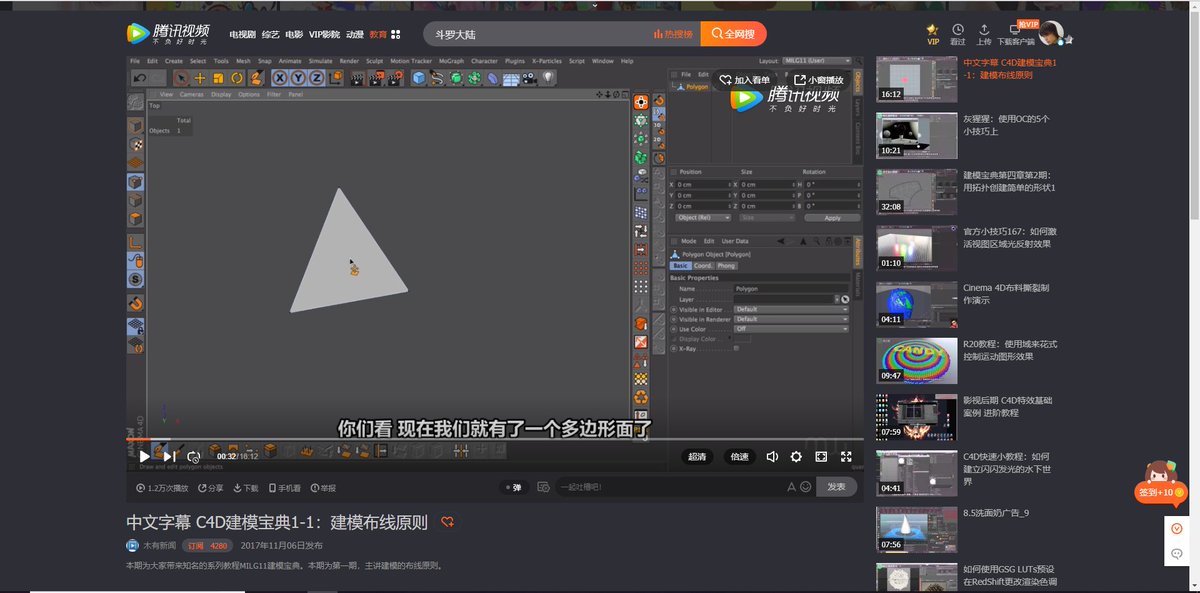This screenshot has width=1200, height=593.
Task: Click the 举报 report icon
Action: [x=323, y=488]
